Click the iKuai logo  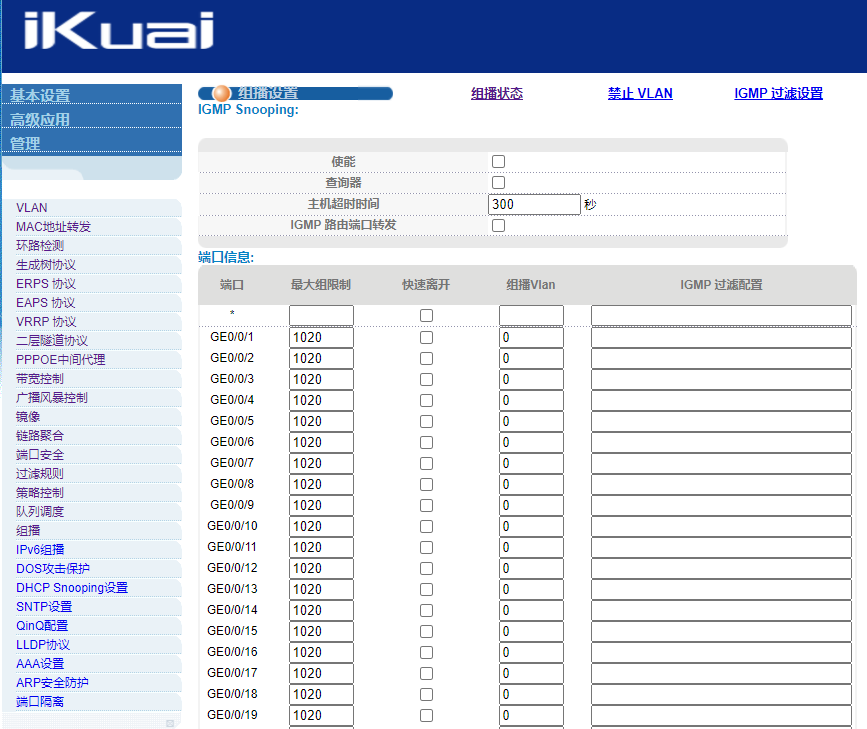119,31
